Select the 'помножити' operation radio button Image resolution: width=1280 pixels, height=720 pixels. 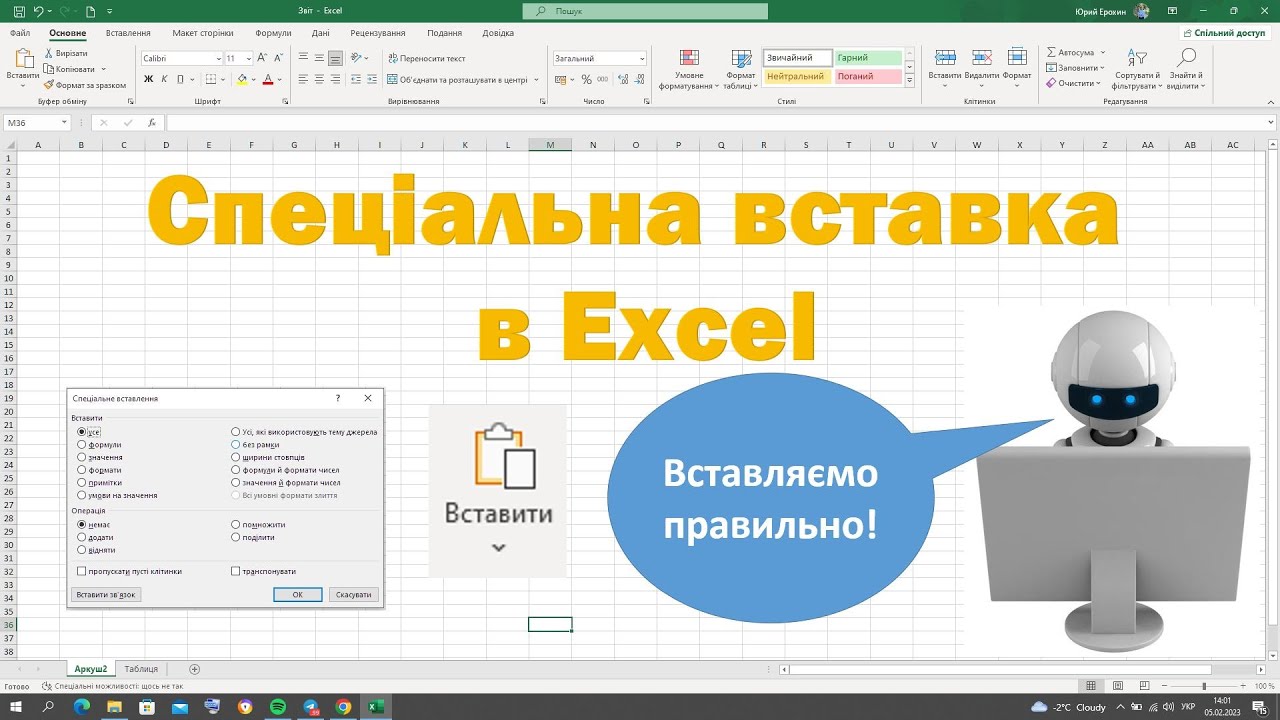(236, 524)
